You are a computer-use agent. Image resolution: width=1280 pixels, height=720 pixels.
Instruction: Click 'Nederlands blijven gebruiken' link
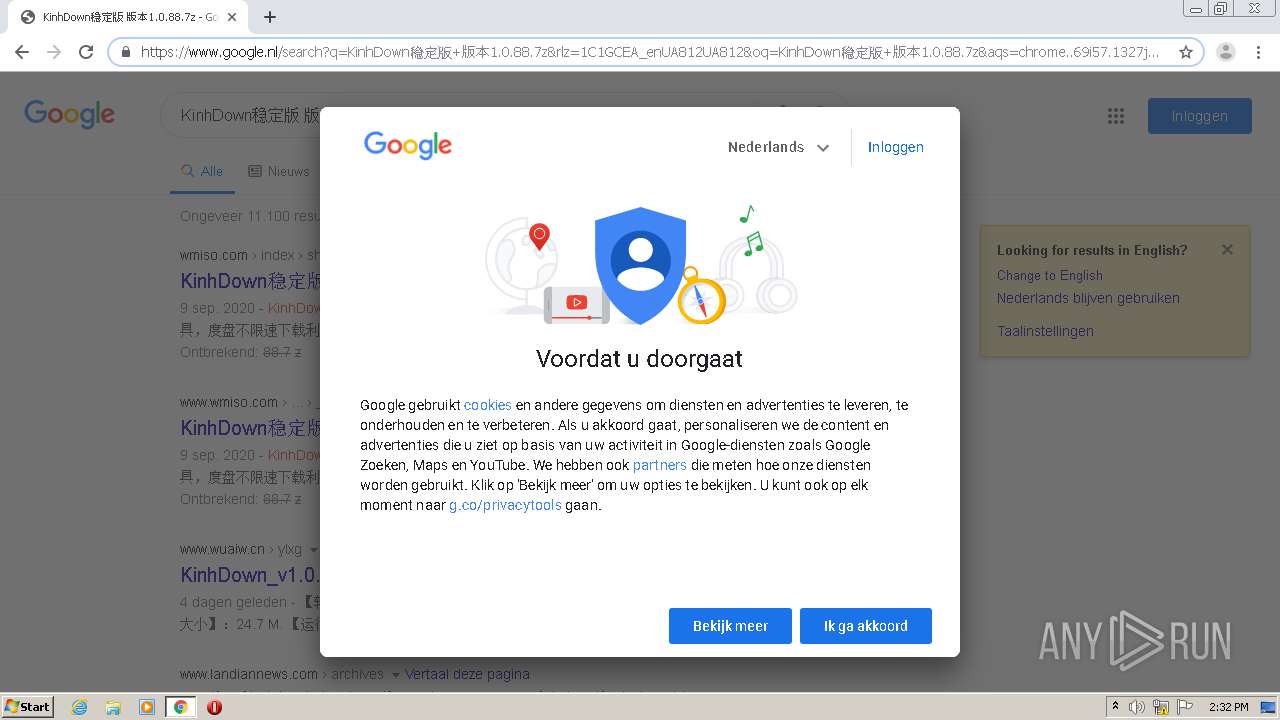tap(1088, 298)
